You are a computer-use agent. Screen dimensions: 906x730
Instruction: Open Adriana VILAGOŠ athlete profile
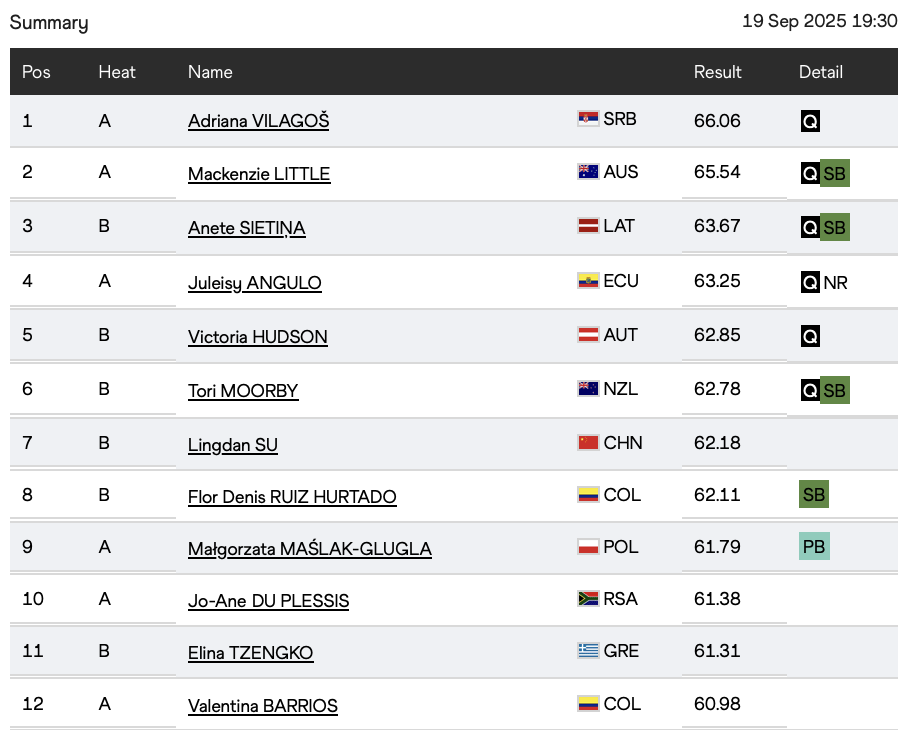[258, 121]
